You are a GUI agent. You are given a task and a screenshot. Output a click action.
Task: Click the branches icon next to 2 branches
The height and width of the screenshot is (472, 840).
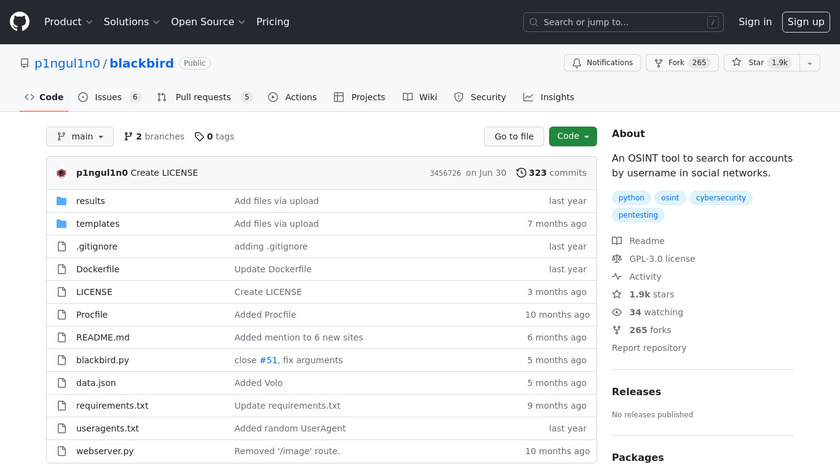pos(128,137)
